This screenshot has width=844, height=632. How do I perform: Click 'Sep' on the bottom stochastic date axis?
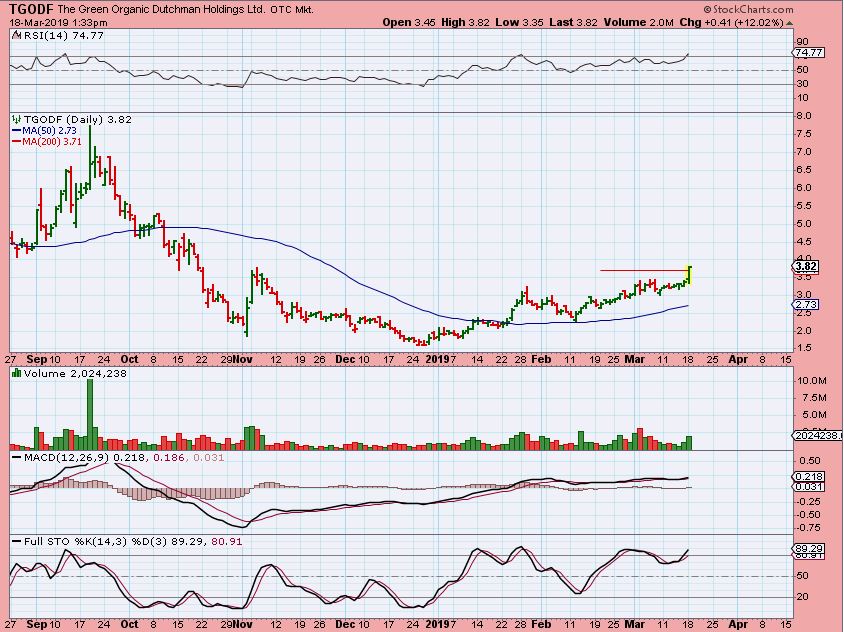pos(37,624)
